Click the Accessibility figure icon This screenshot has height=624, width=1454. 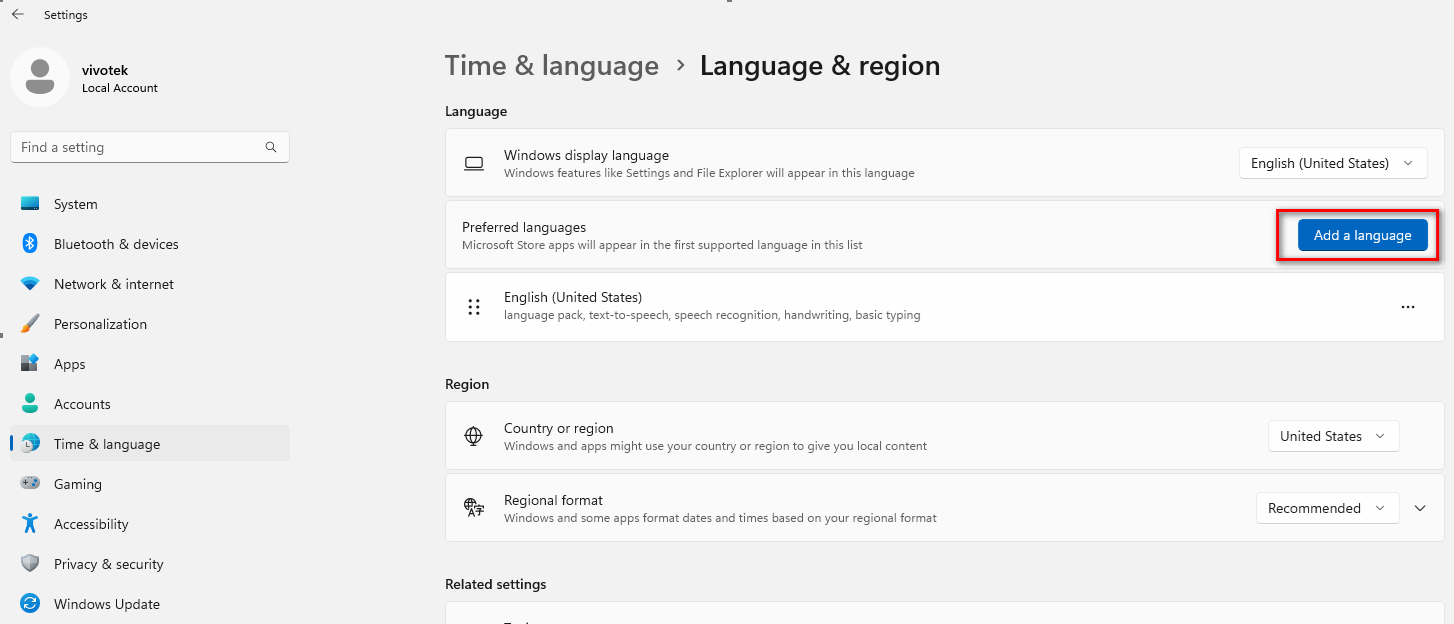30,524
